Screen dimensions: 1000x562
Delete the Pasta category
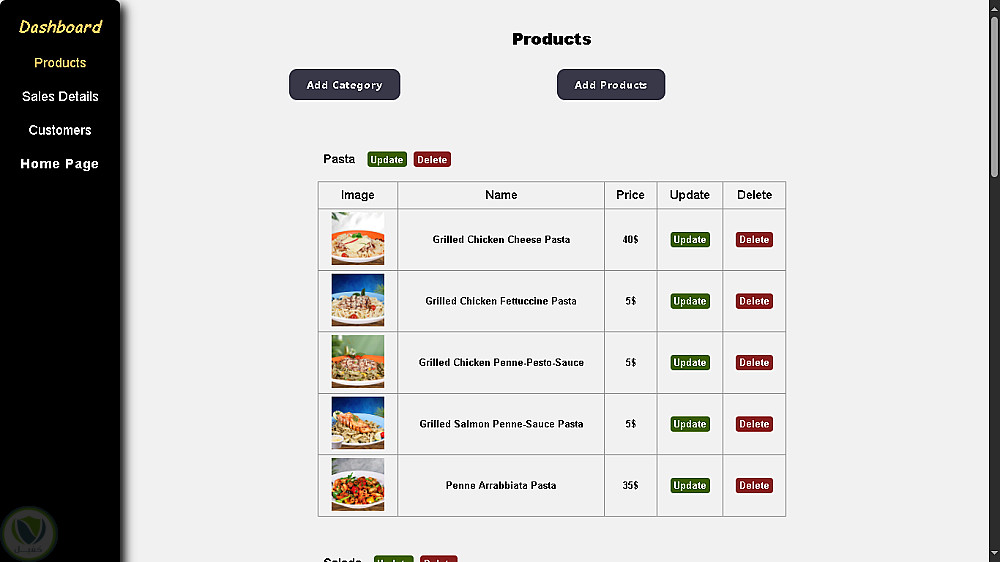coord(432,160)
